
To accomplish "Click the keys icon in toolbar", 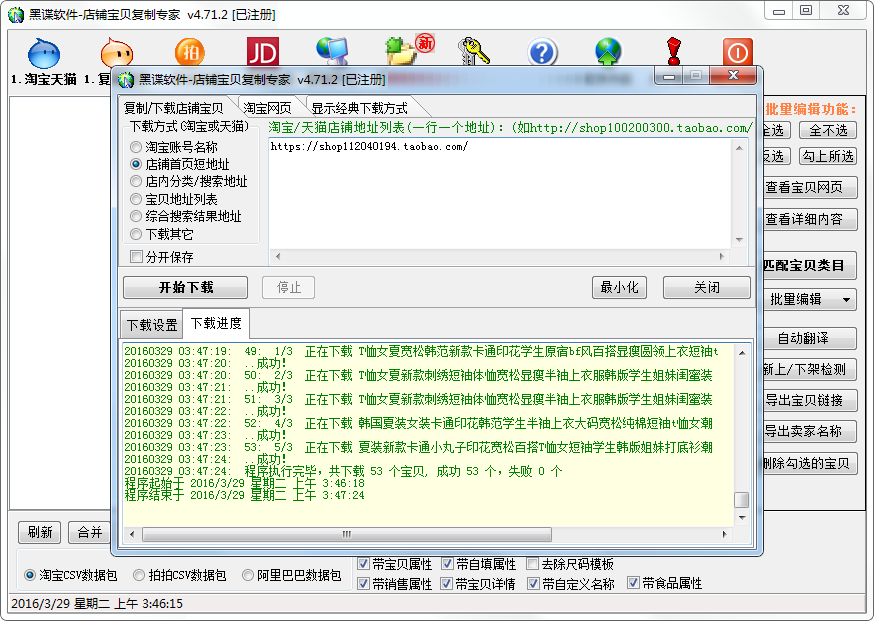I will pyautogui.click(x=473, y=52).
